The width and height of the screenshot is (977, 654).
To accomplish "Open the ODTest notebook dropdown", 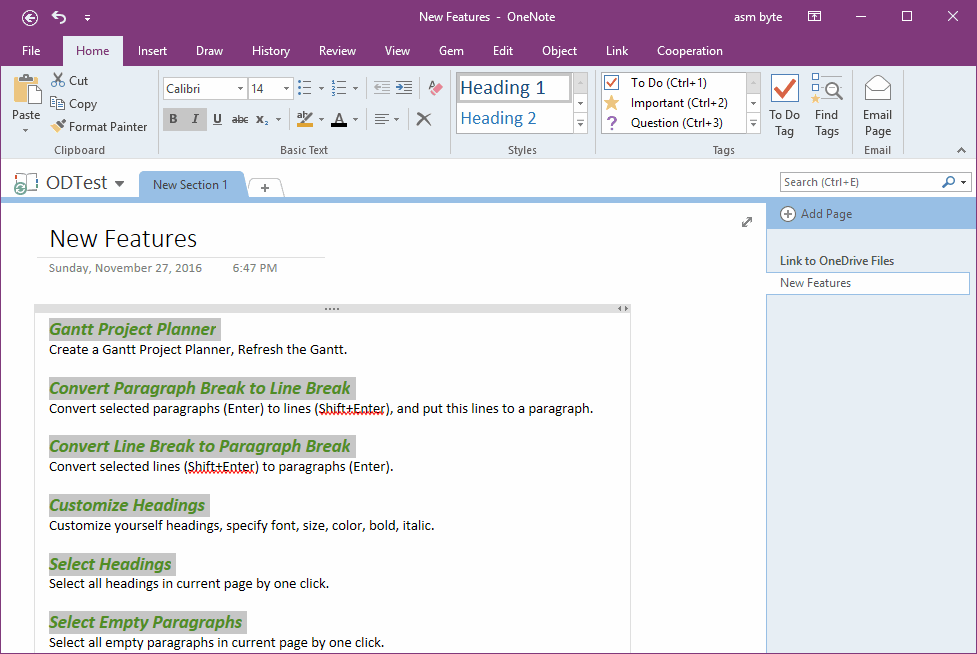I will (120, 184).
